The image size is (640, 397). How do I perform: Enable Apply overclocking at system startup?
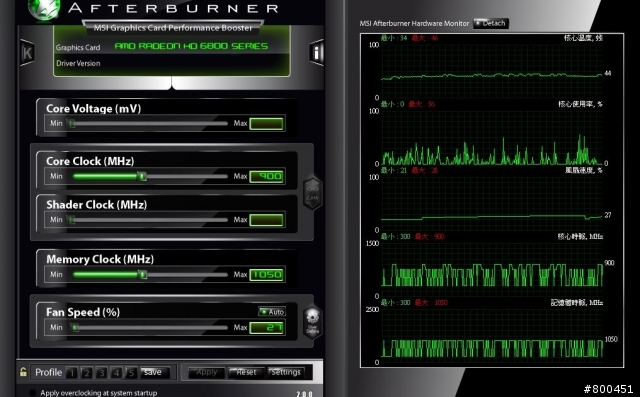pos(33,393)
